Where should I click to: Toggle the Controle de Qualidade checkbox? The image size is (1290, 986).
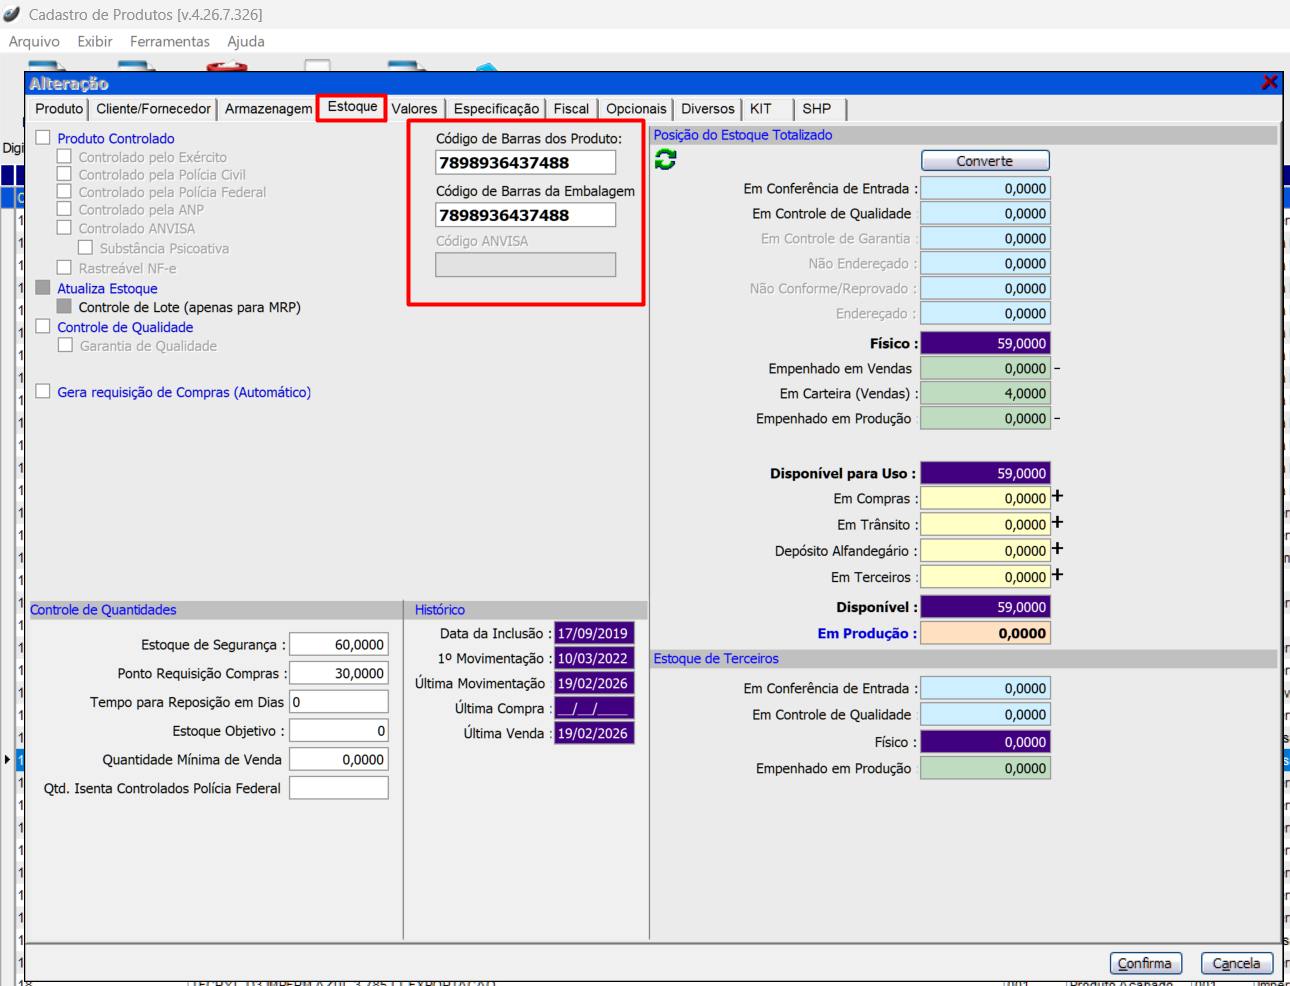[x=43, y=327]
